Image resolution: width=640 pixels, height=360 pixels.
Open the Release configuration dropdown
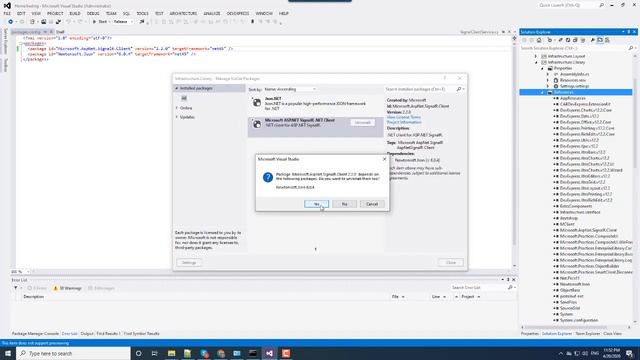tap(123, 22)
